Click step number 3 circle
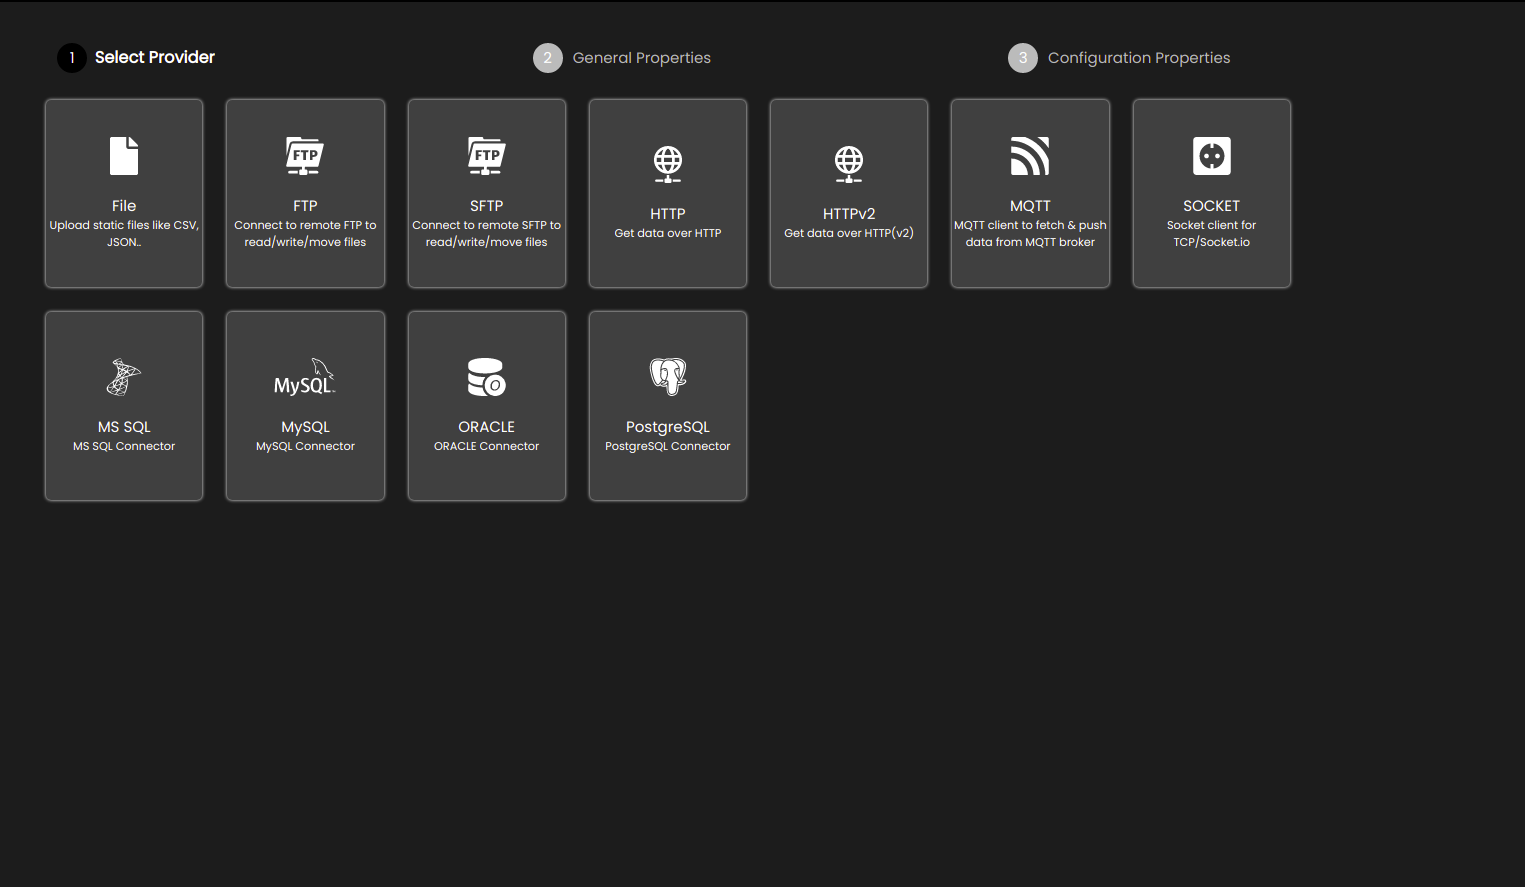 (1023, 58)
